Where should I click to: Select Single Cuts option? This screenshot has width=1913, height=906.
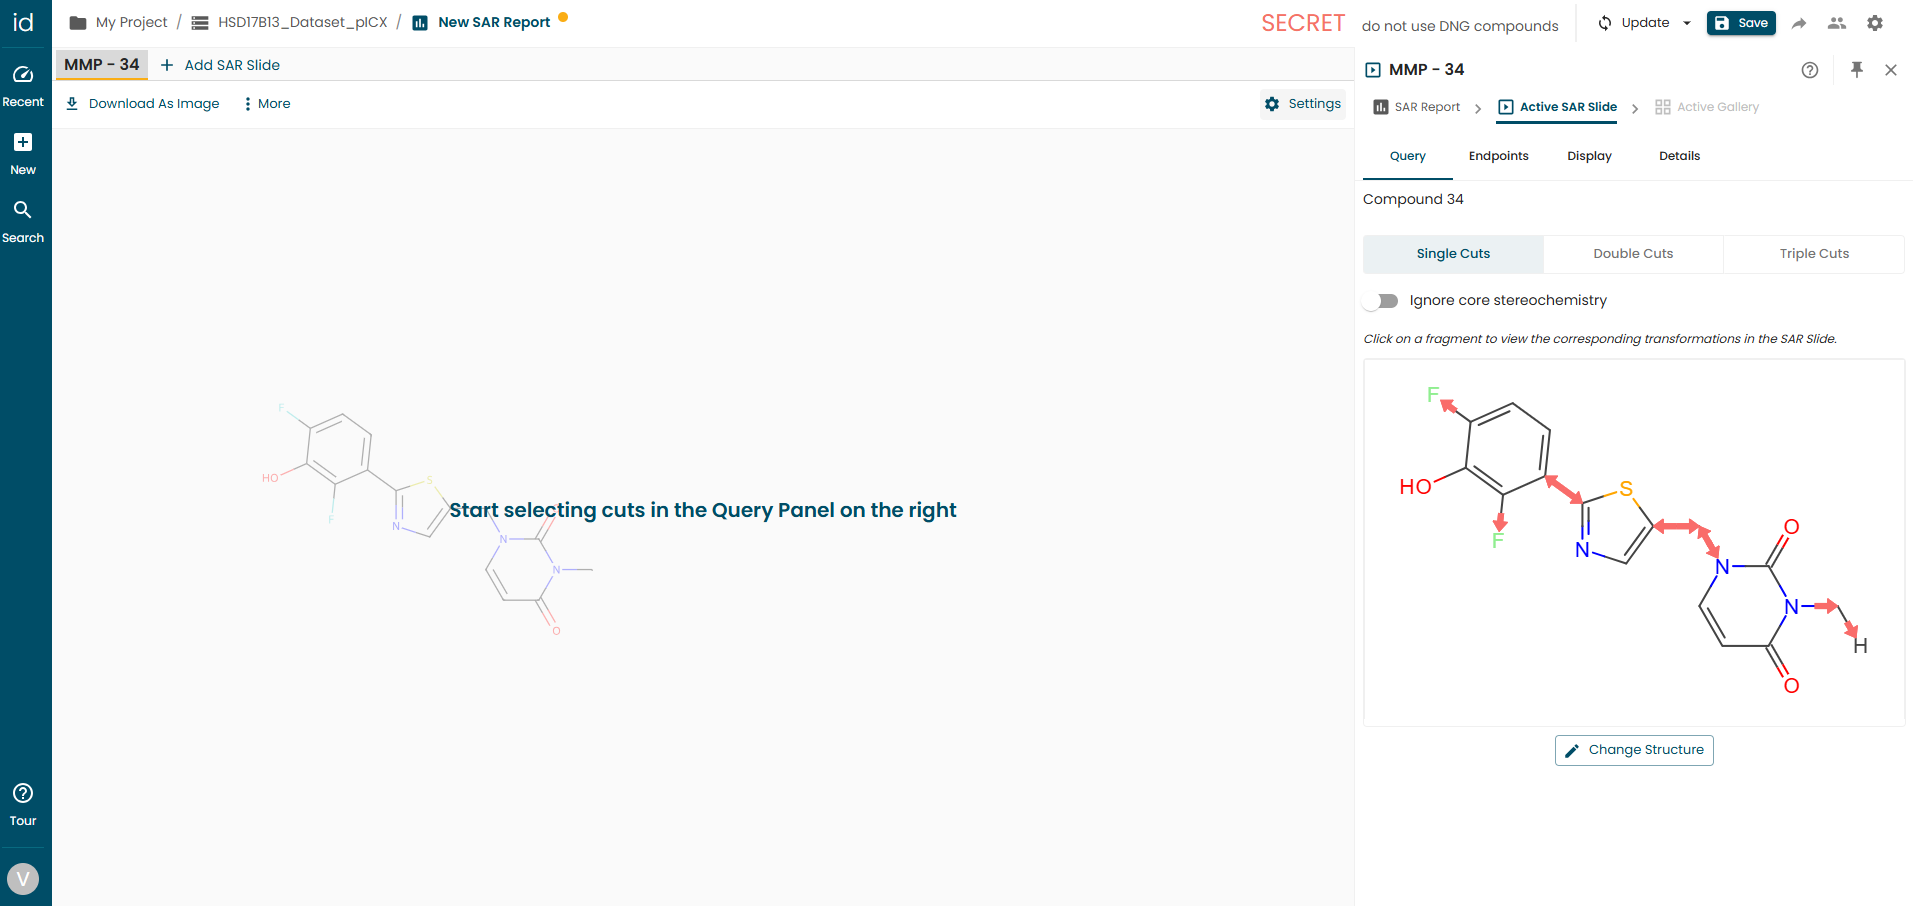tap(1453, 254)
